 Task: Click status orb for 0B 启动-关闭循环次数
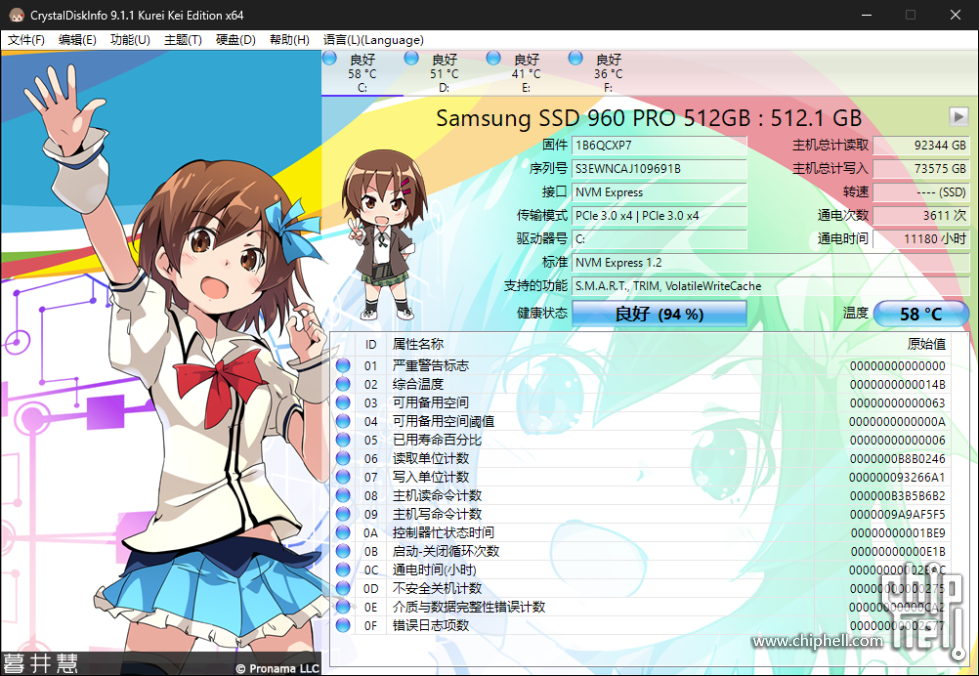(343, 551)
